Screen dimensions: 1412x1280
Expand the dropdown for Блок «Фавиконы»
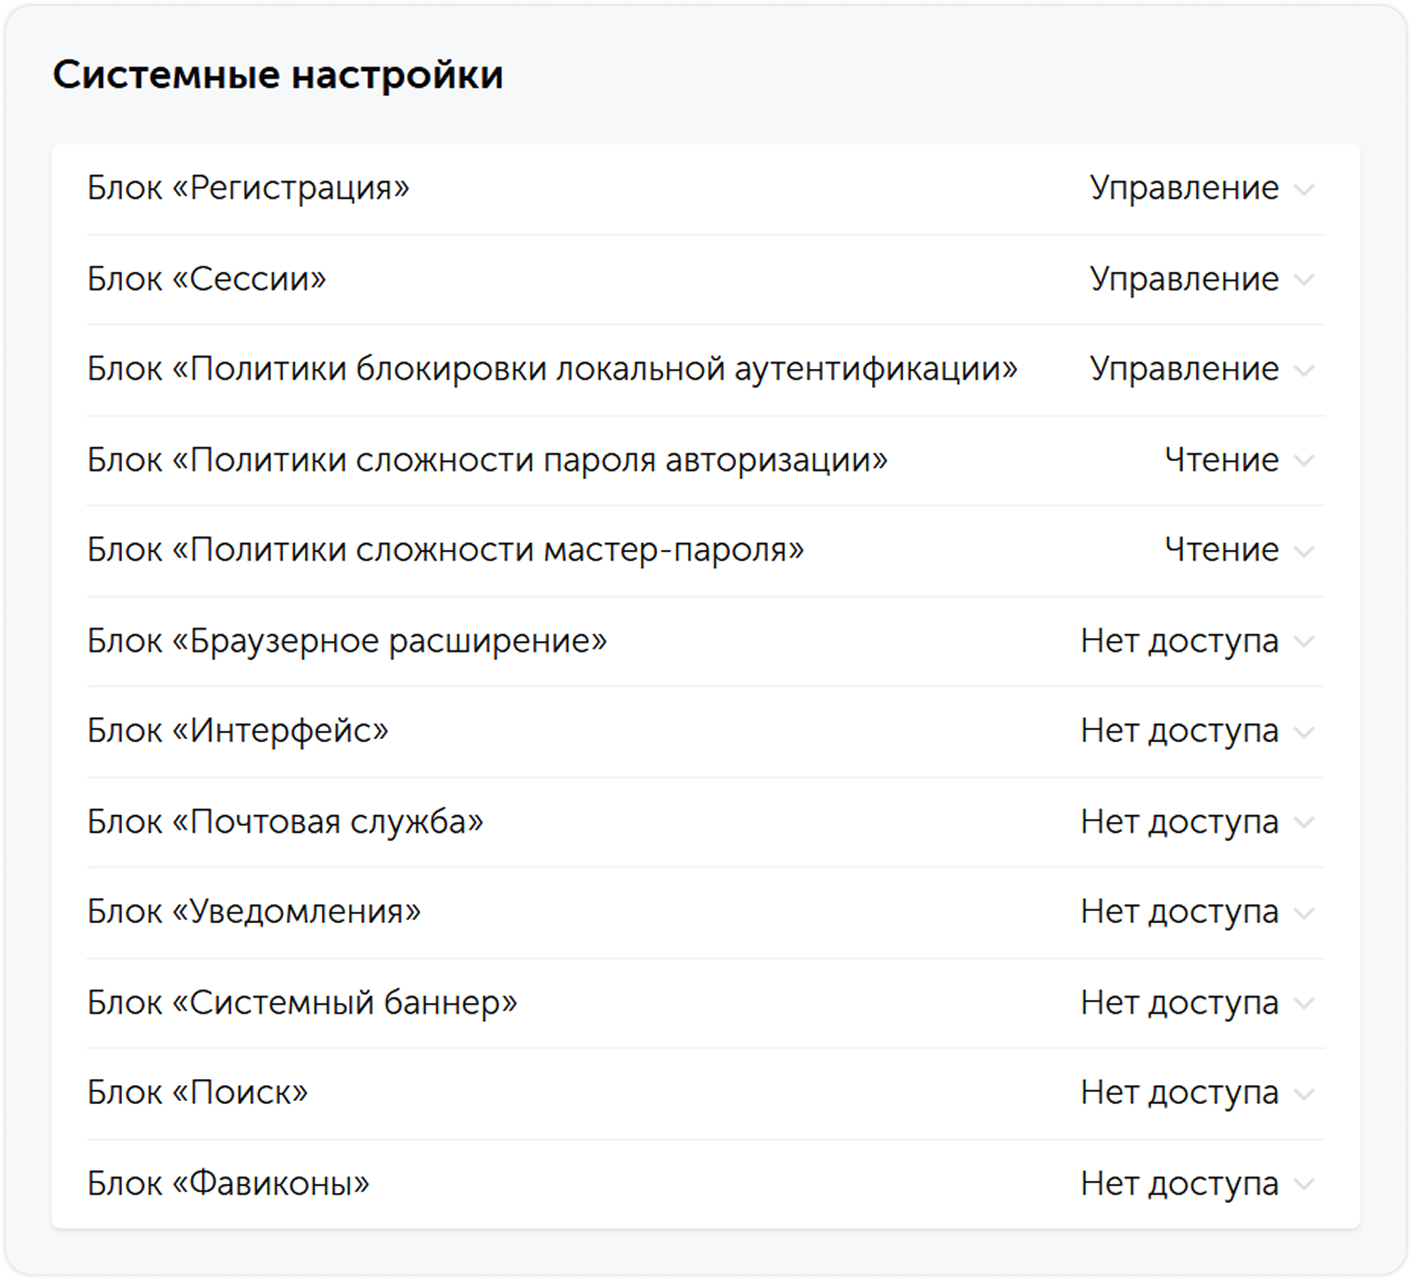[x=1304, y=1183]
